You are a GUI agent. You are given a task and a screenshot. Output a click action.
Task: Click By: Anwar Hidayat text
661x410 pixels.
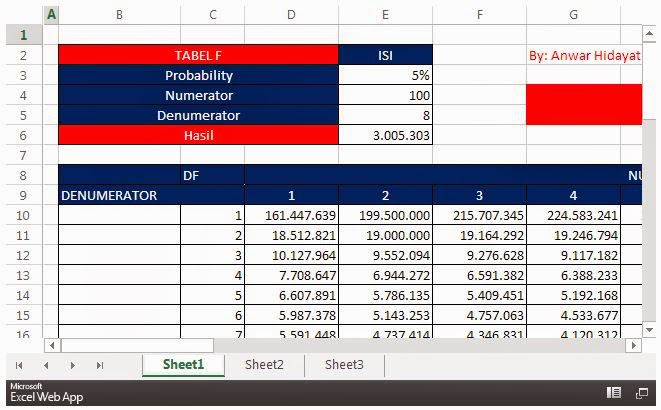coord(585,55)
